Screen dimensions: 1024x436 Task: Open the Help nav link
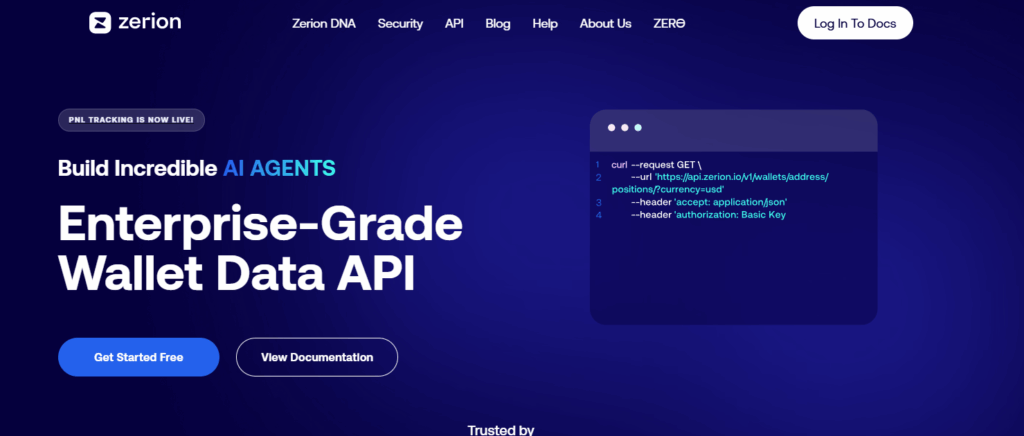tap(545, 23)
